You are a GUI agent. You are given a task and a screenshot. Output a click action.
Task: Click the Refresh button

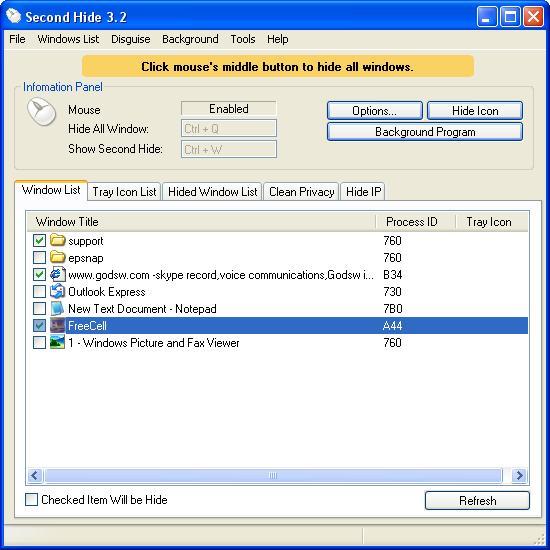click(477, 501)
